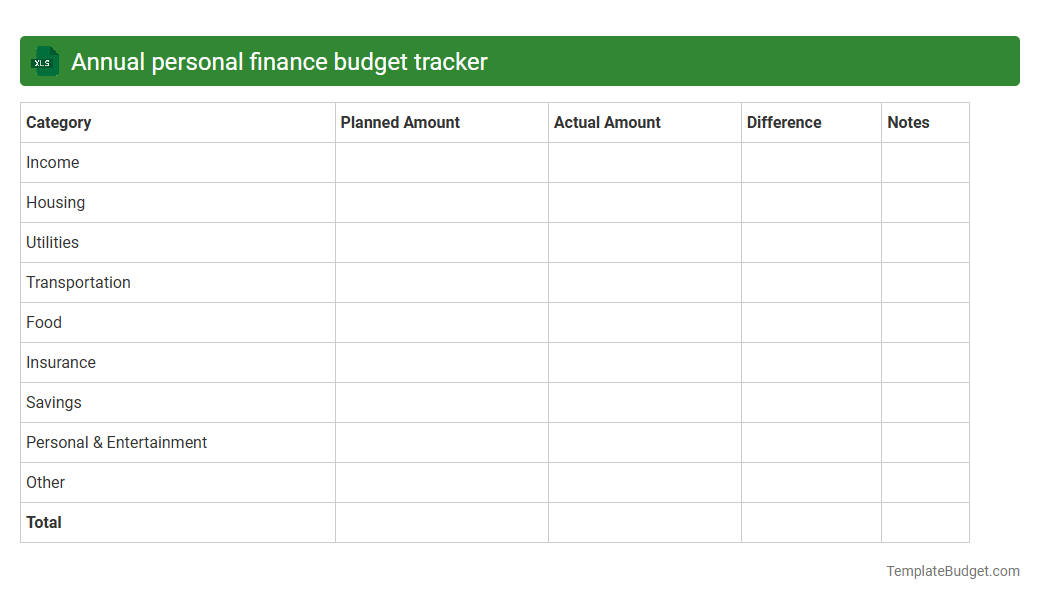Click the Housing row label
Image resolution: width=1040 pixels, height=600 pixels.
click(x=55, y=202)
